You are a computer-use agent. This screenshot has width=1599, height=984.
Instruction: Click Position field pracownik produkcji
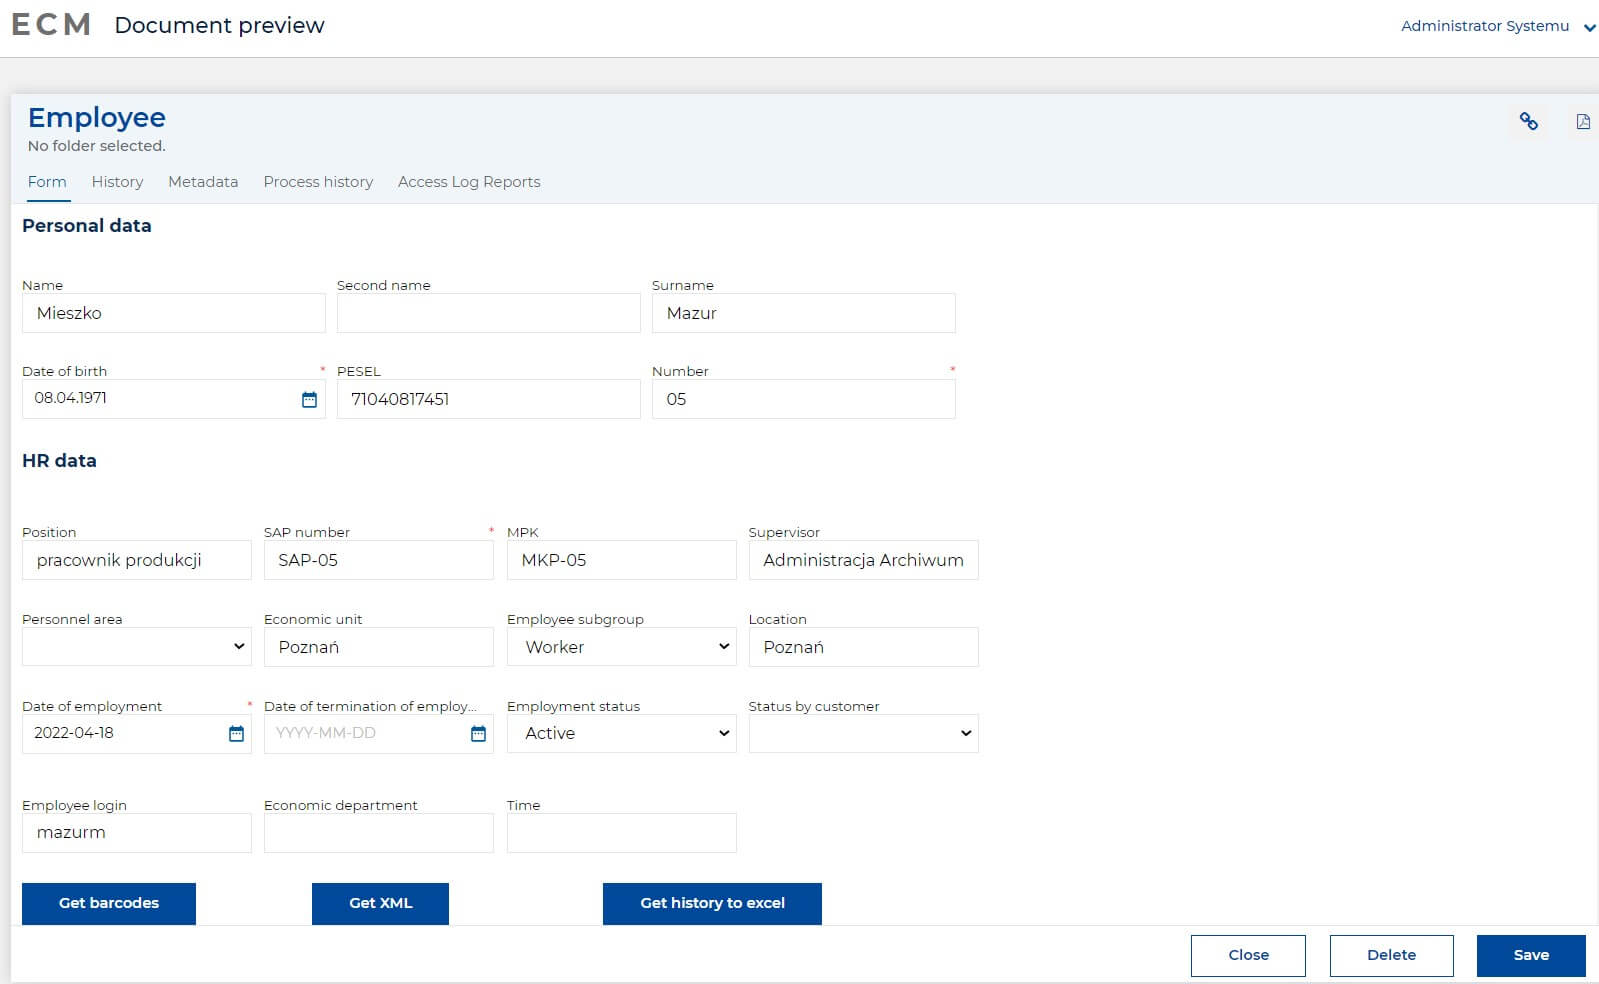click(x=137, y=560)
